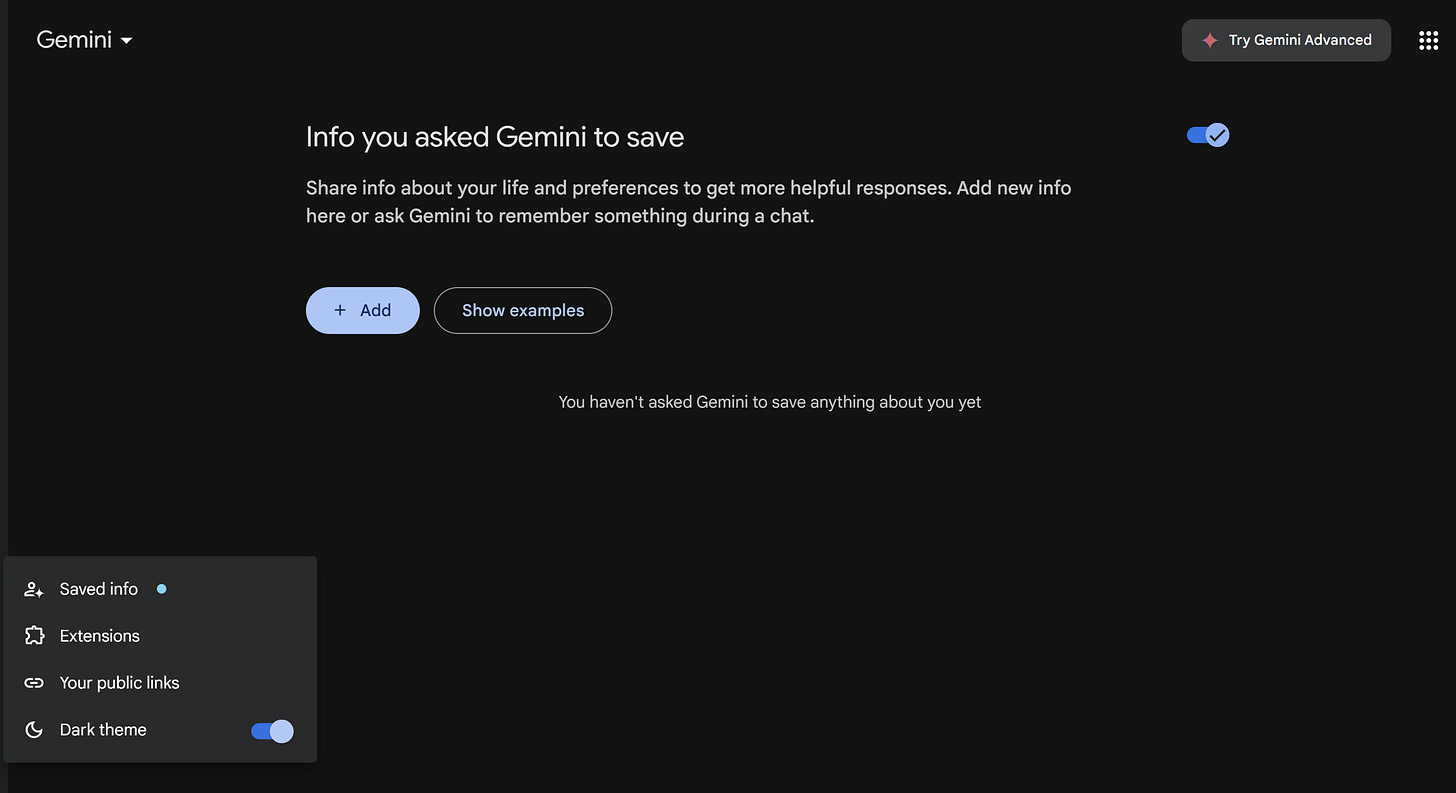The image size is (1456, 793).
Task: Click Show examples button
Action: [x=523, y=310]
